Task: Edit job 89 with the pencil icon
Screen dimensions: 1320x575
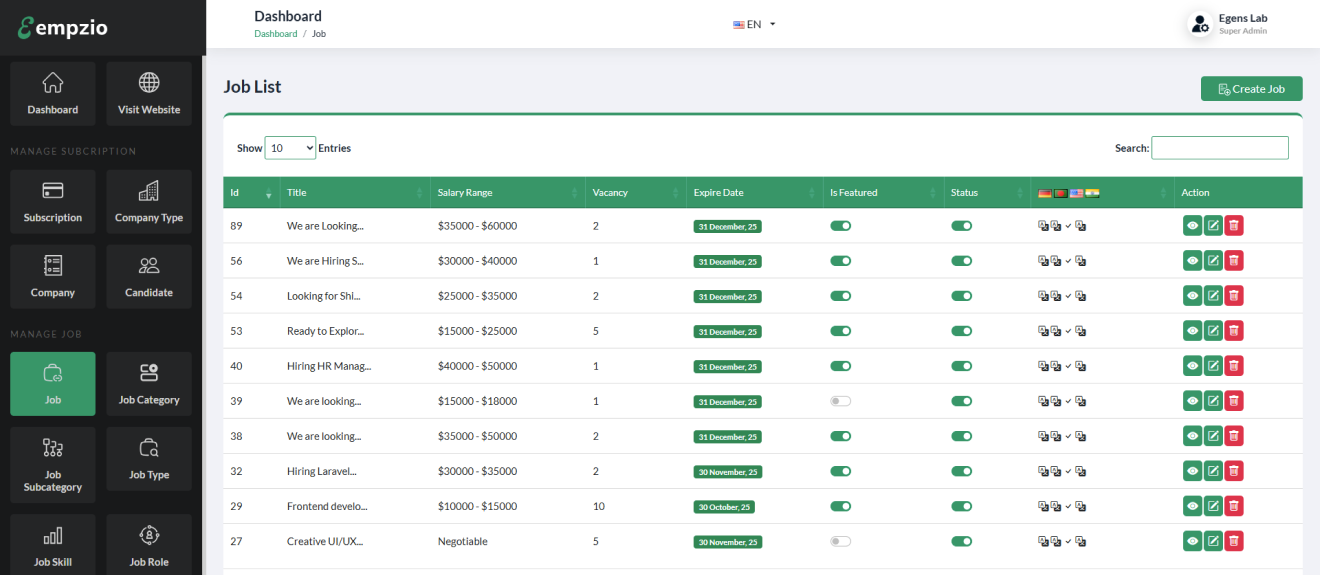Action: tap(1213, 226)
